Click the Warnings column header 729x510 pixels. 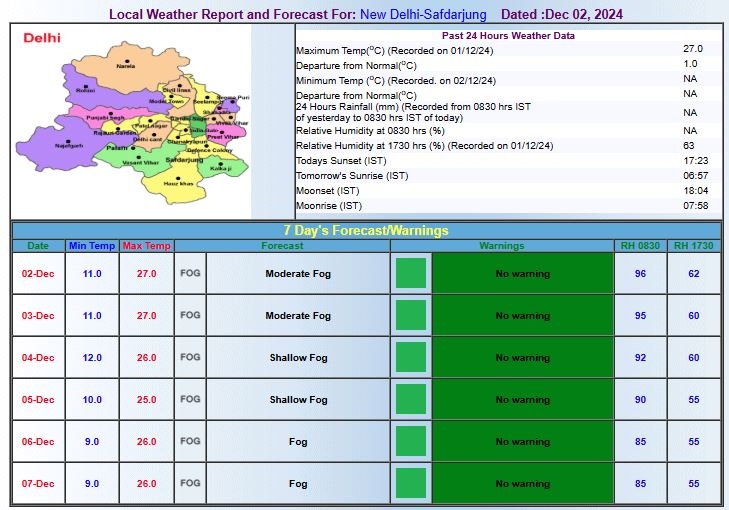[502, 245]
